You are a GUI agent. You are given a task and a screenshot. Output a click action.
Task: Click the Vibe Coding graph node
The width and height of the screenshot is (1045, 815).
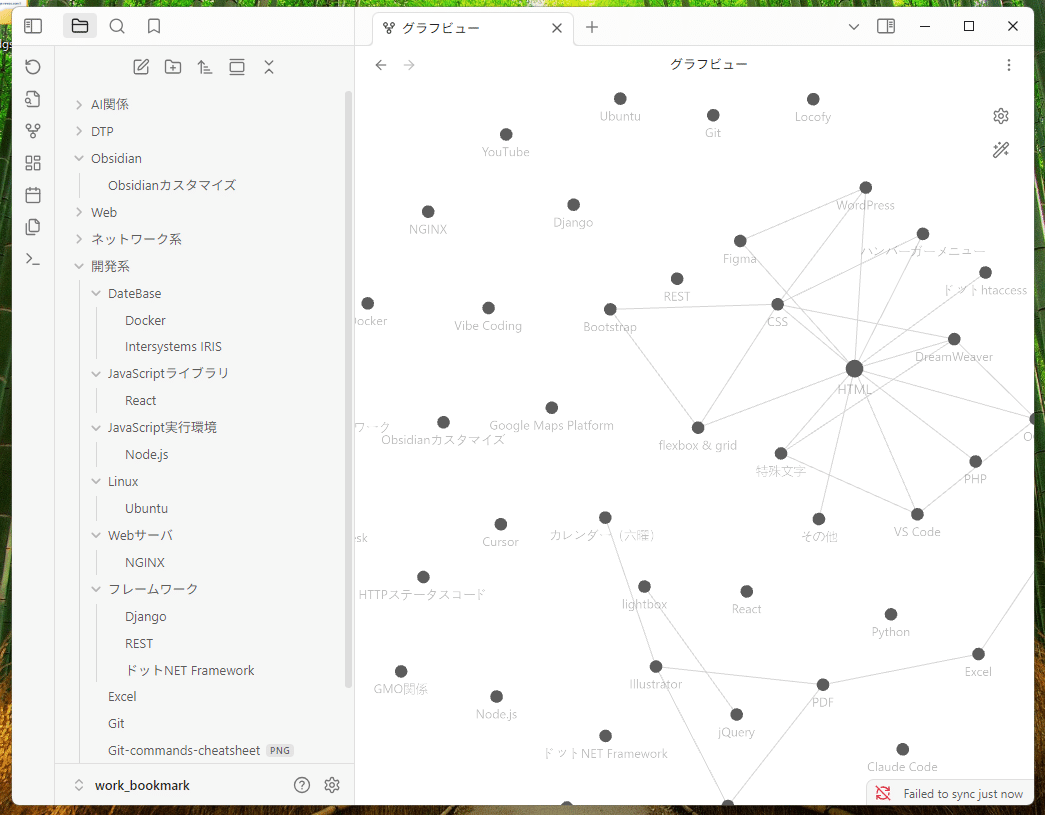point(489,308)
